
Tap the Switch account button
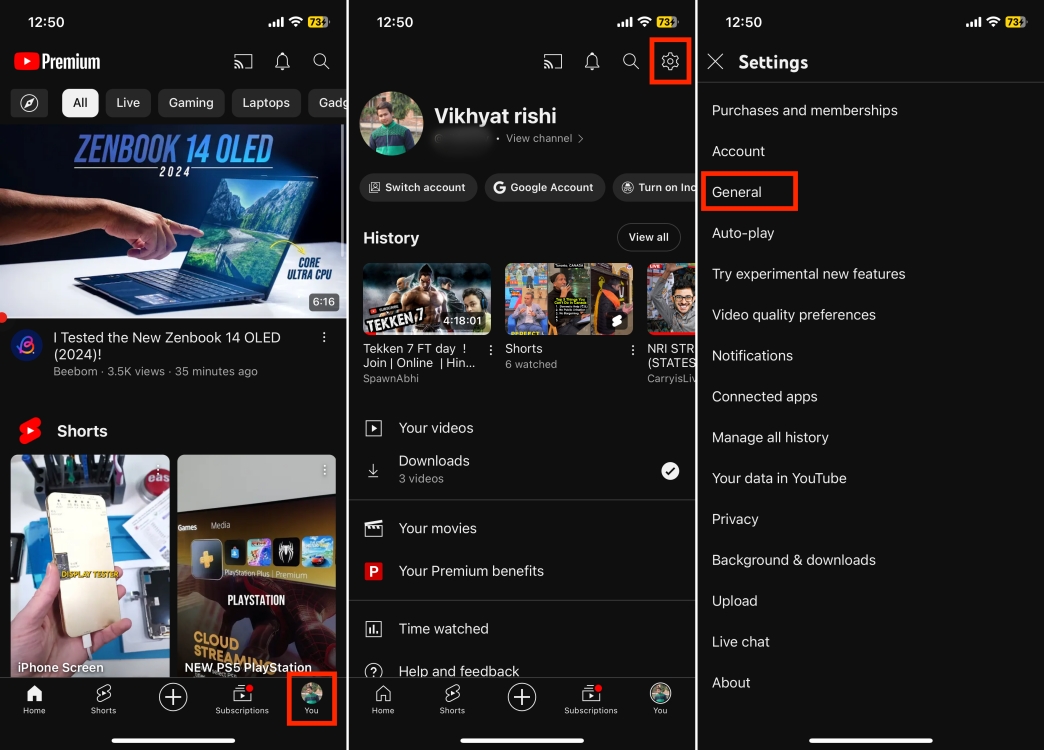(x=417, y=187)
